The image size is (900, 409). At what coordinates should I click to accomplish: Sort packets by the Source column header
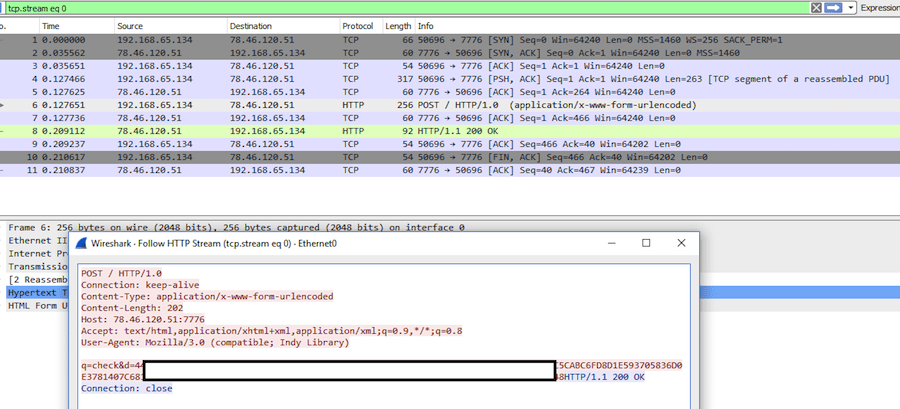pyautogui.click(x=170, y=26)
